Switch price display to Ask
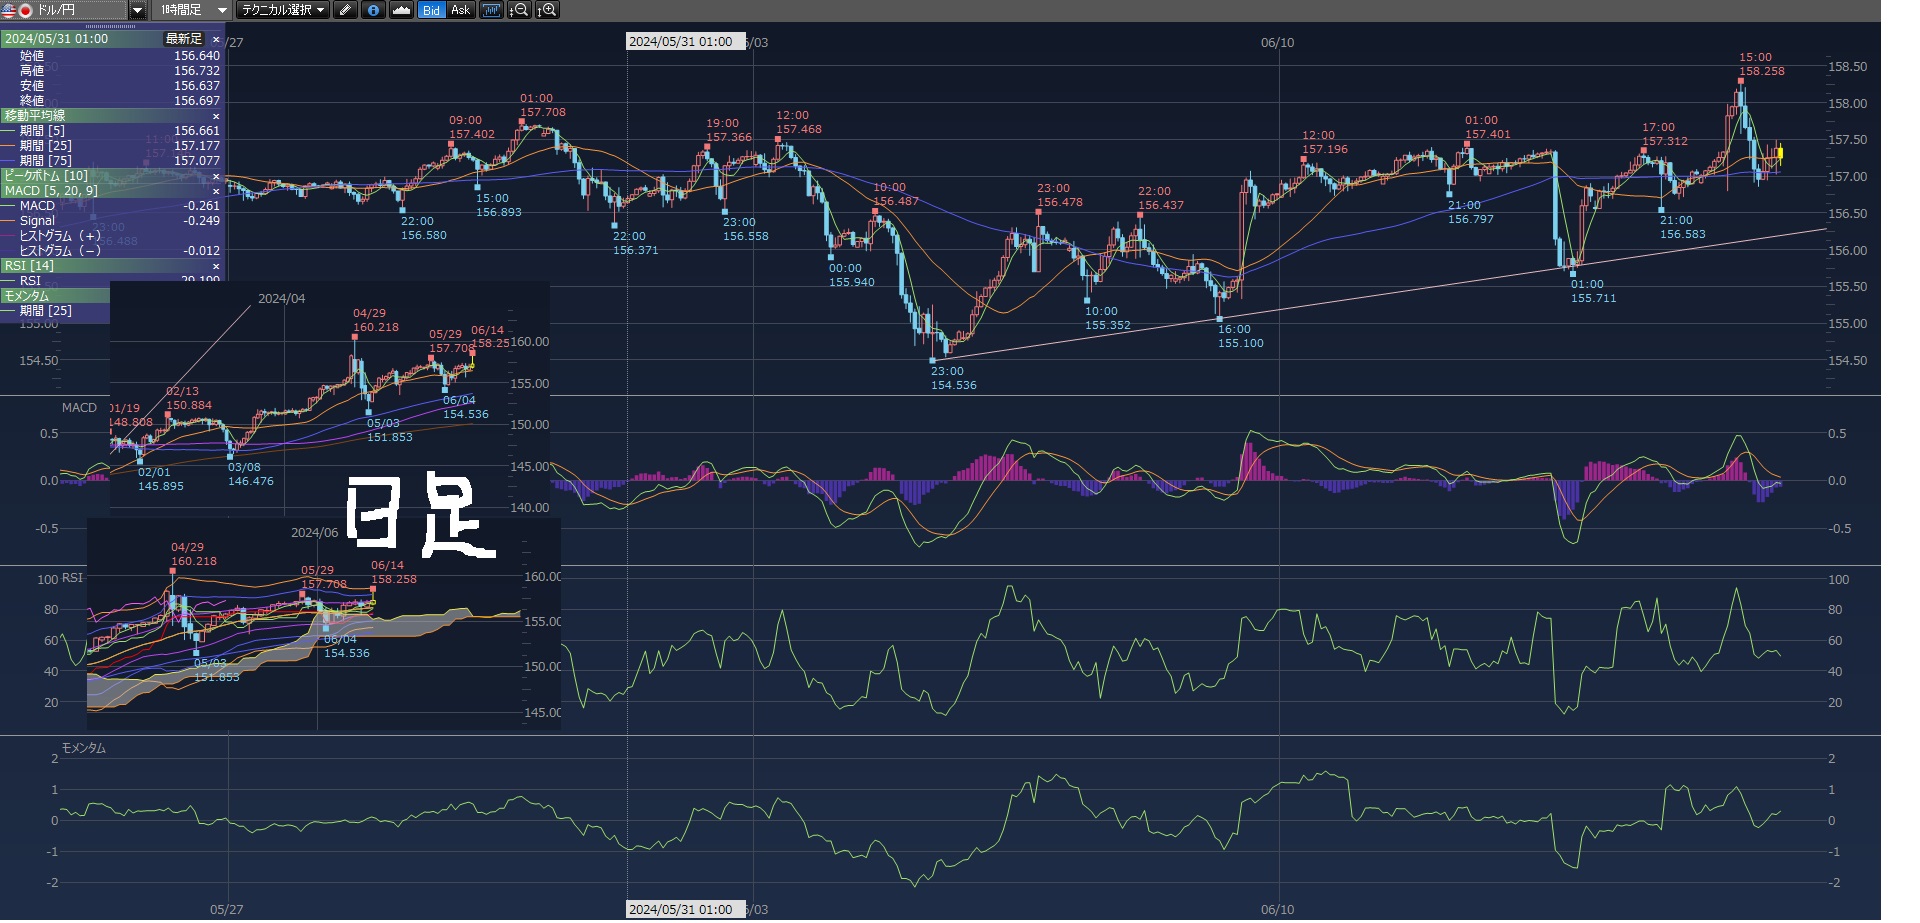Viewport: 1920px width, 923px height. coord(460,10)
